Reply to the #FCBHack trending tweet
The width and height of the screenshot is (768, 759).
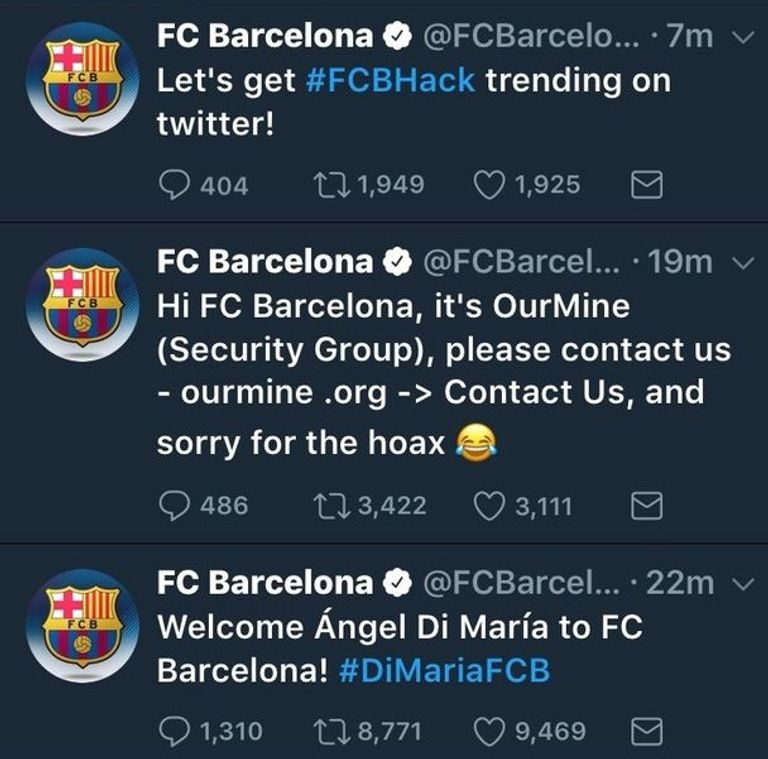174,185
